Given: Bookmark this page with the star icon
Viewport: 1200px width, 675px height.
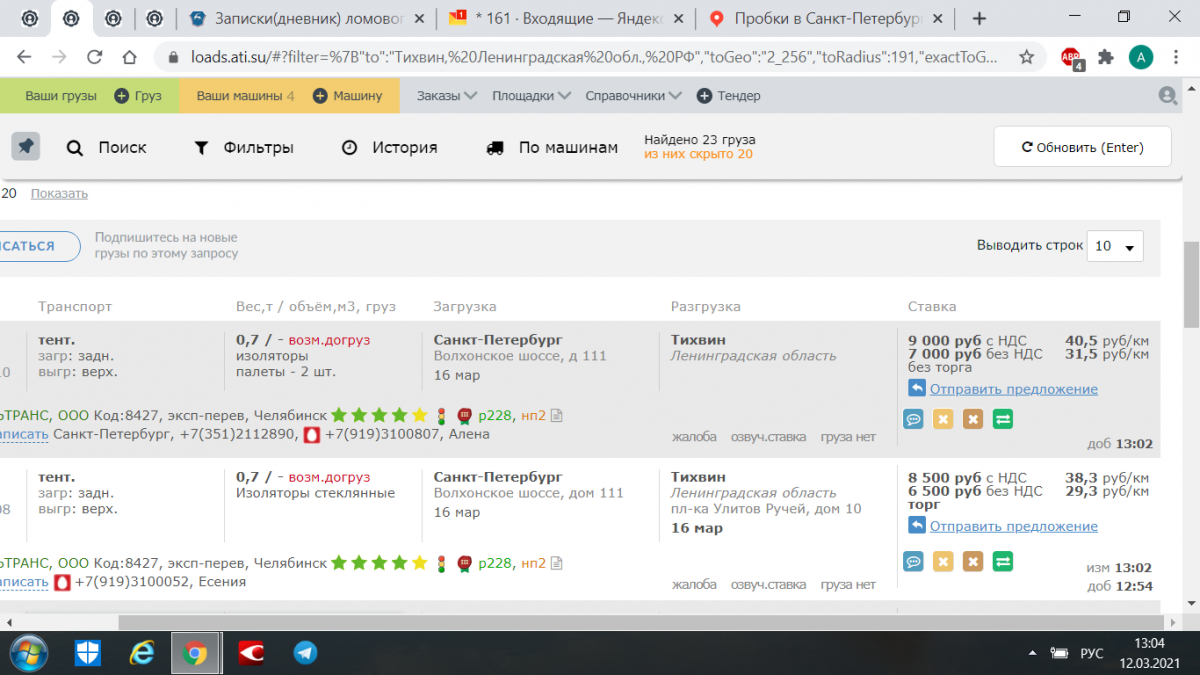Looking at the screenshot, I should [1026, 57].
